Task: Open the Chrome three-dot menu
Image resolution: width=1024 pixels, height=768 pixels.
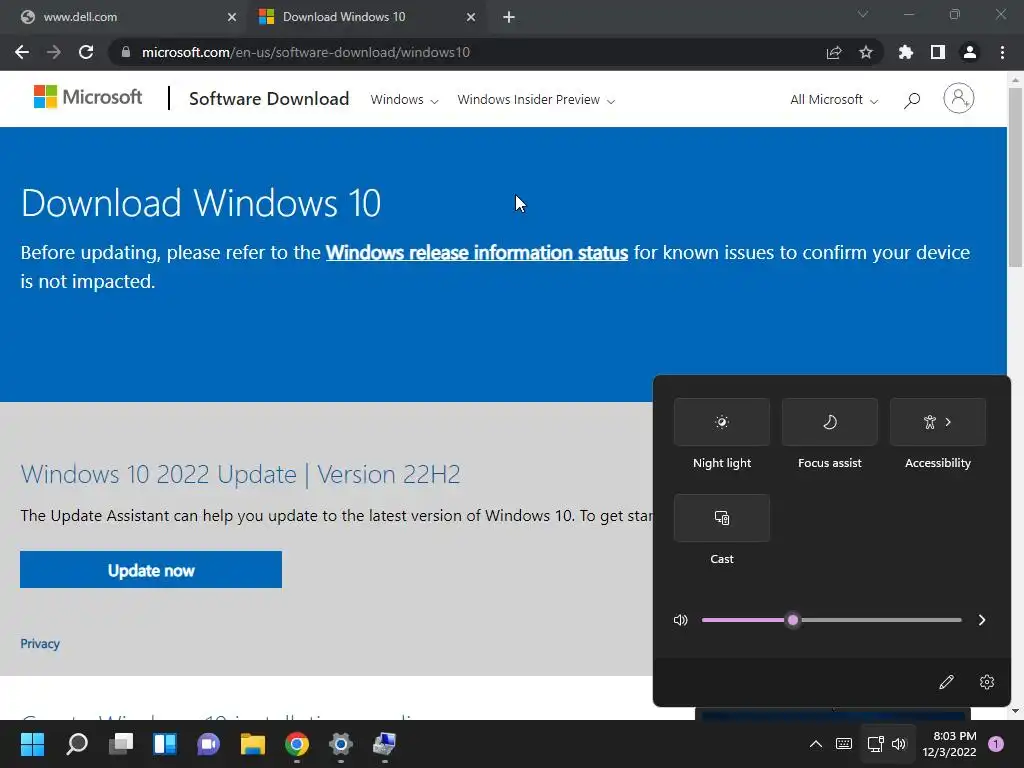Action: (1002, 52)
